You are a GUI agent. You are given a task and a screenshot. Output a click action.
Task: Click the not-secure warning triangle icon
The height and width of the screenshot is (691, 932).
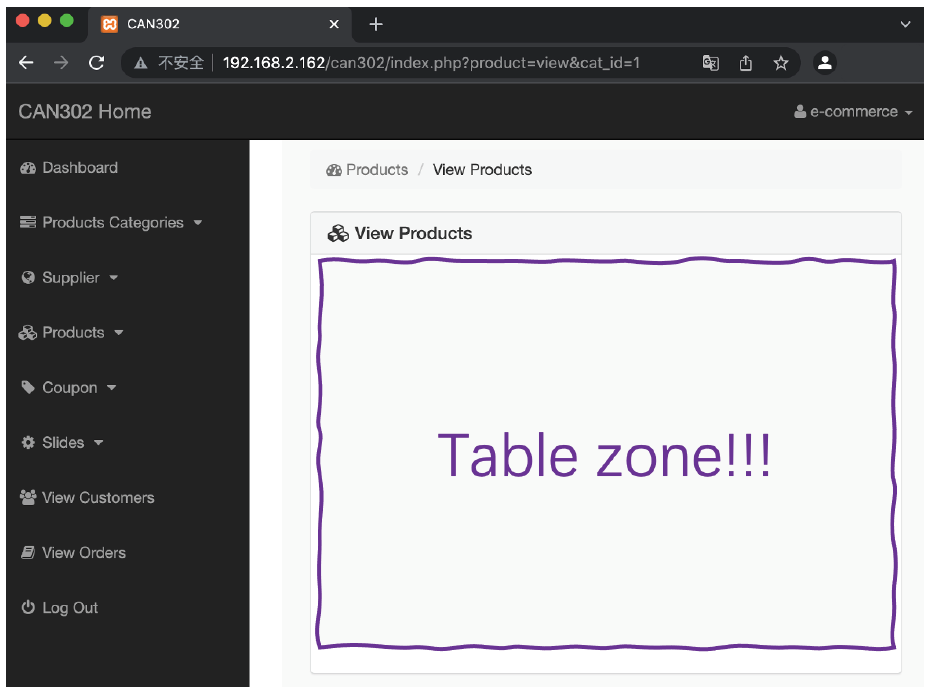click(x=141, y=63)
